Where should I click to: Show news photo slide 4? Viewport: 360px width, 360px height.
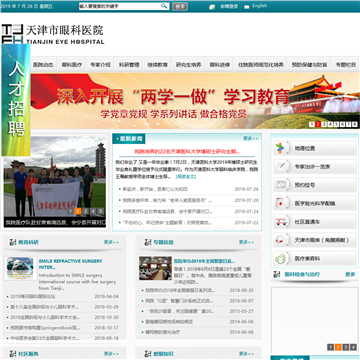click(93, 211)
